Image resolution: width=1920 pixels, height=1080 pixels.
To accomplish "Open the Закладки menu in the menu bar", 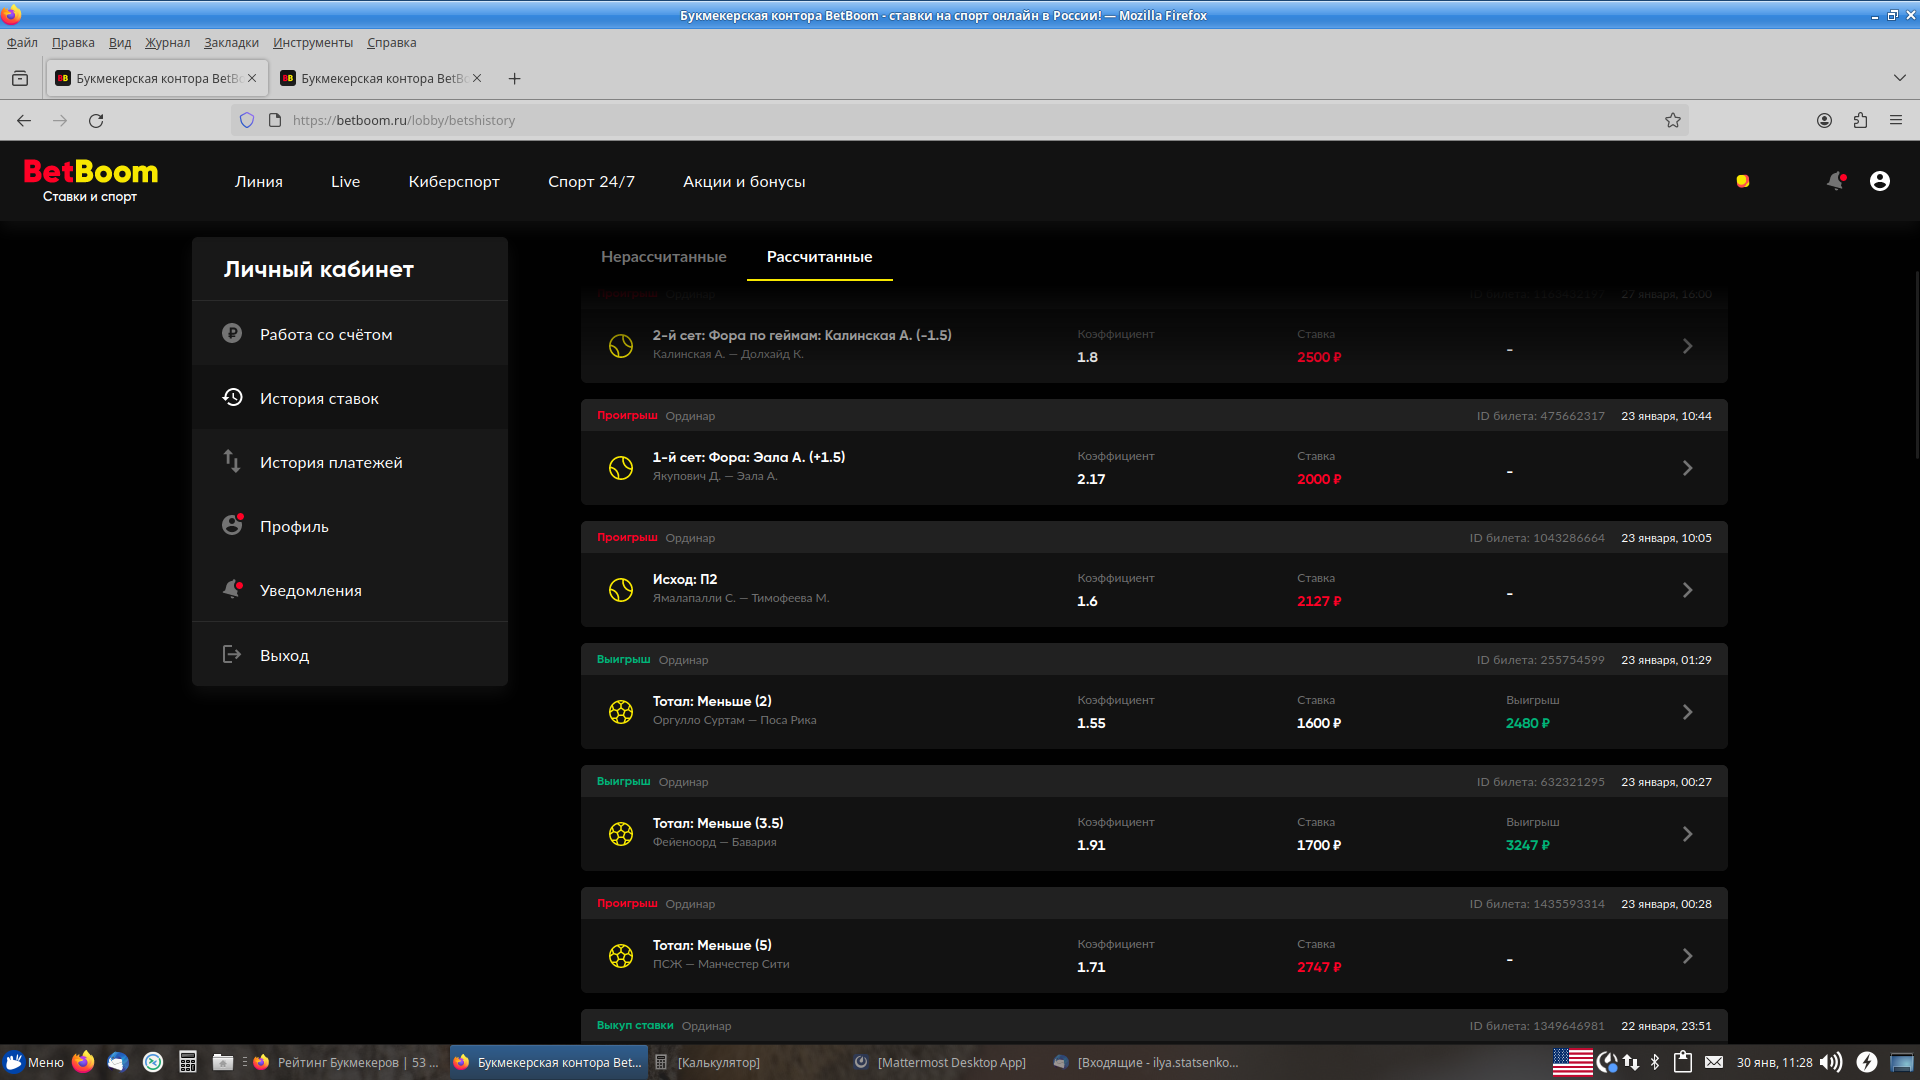I will [x=231, y=43].
